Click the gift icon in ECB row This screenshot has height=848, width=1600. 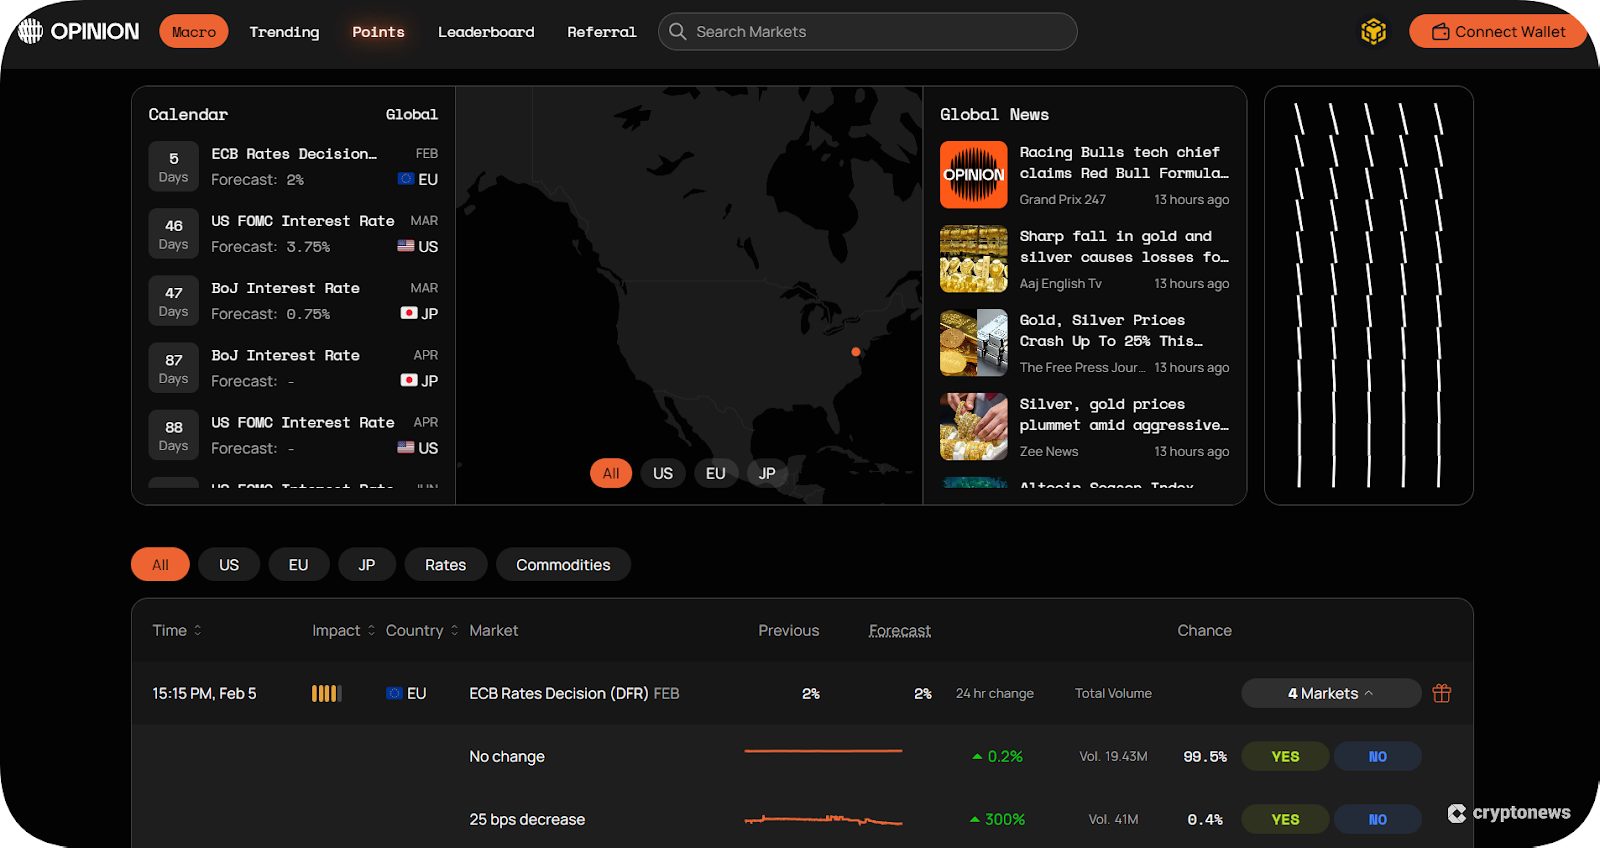click(x=1441, y=693)
